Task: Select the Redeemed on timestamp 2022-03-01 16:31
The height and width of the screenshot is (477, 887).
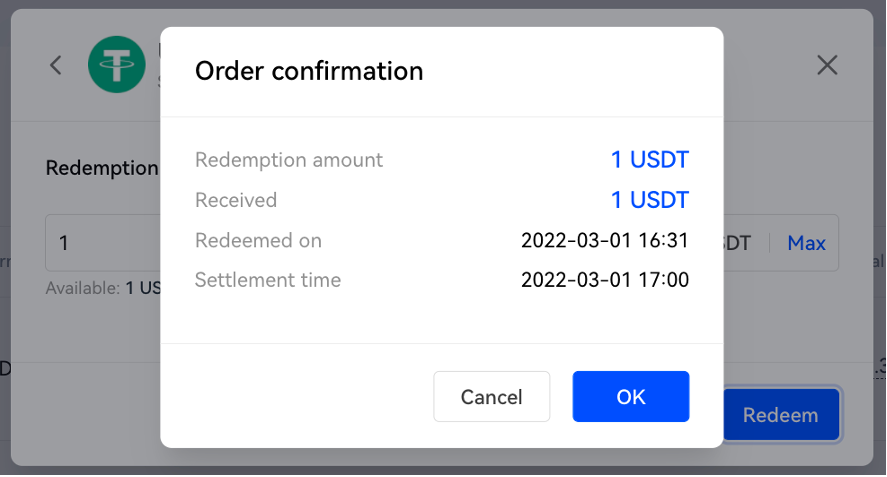Action: [x=605, y=240]
